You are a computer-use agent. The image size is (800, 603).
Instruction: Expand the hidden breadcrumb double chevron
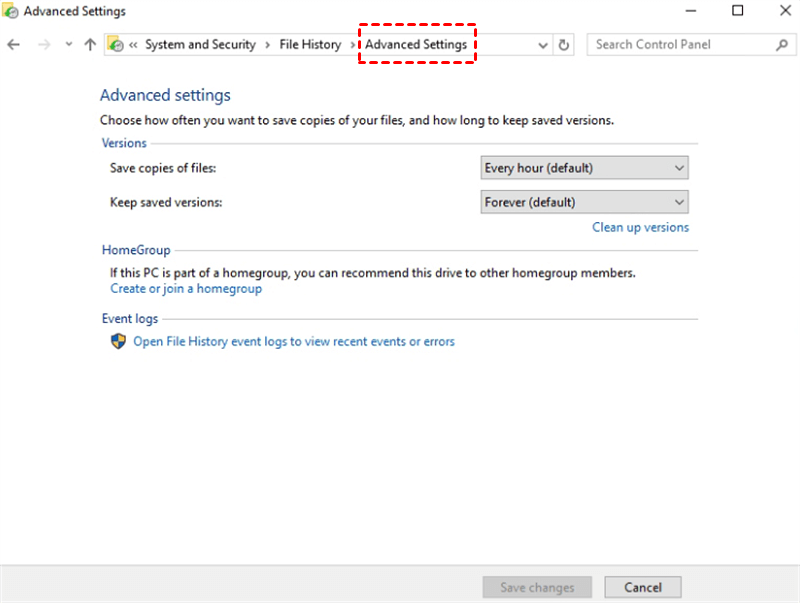(x=133, y=45)
